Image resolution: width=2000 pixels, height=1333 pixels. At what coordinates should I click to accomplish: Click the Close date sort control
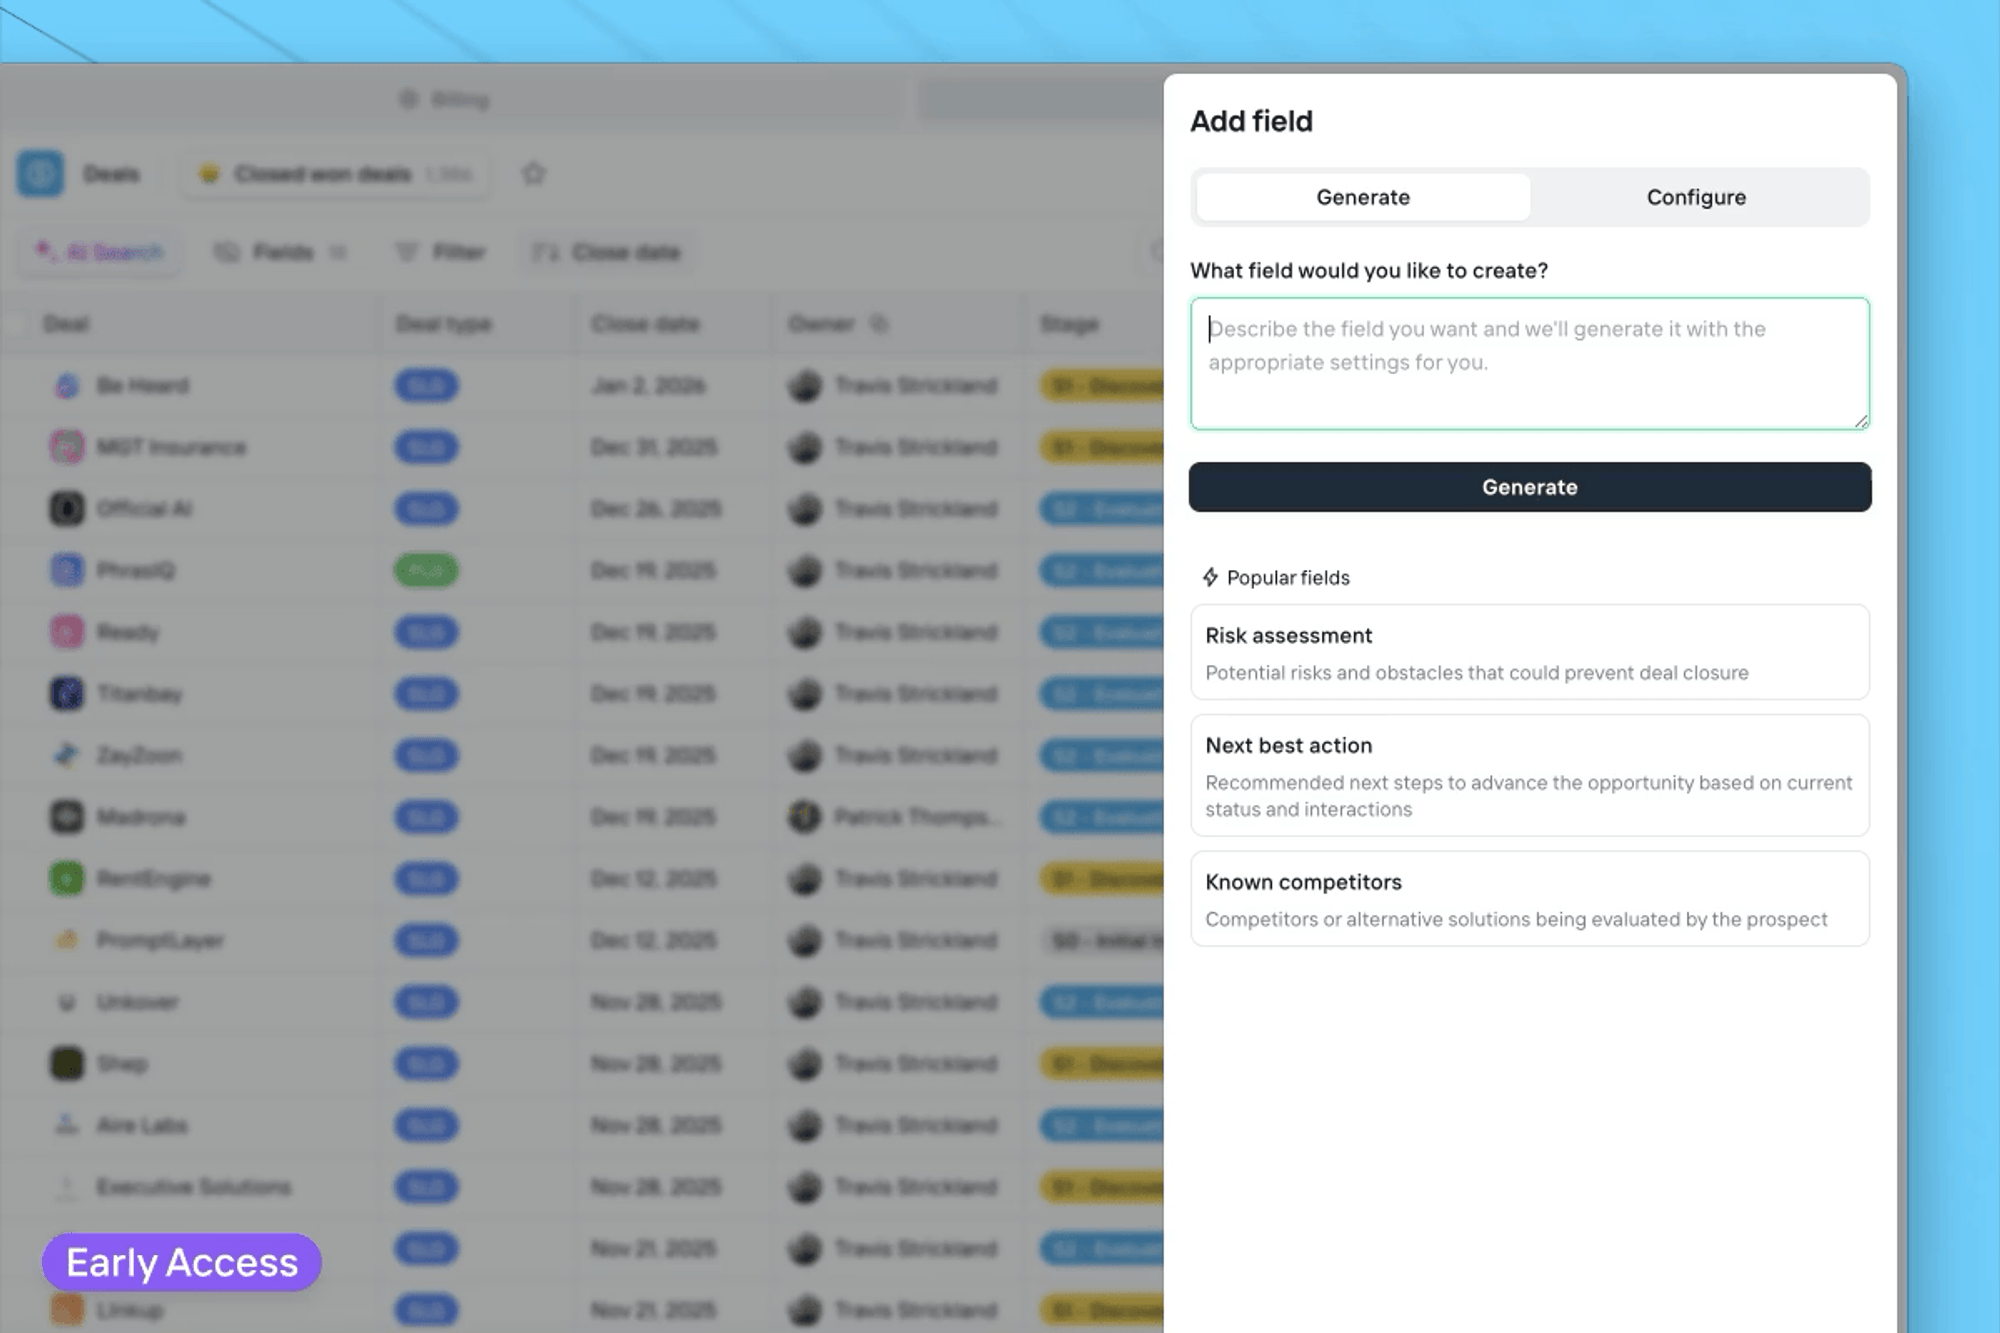tap(607, 252)
